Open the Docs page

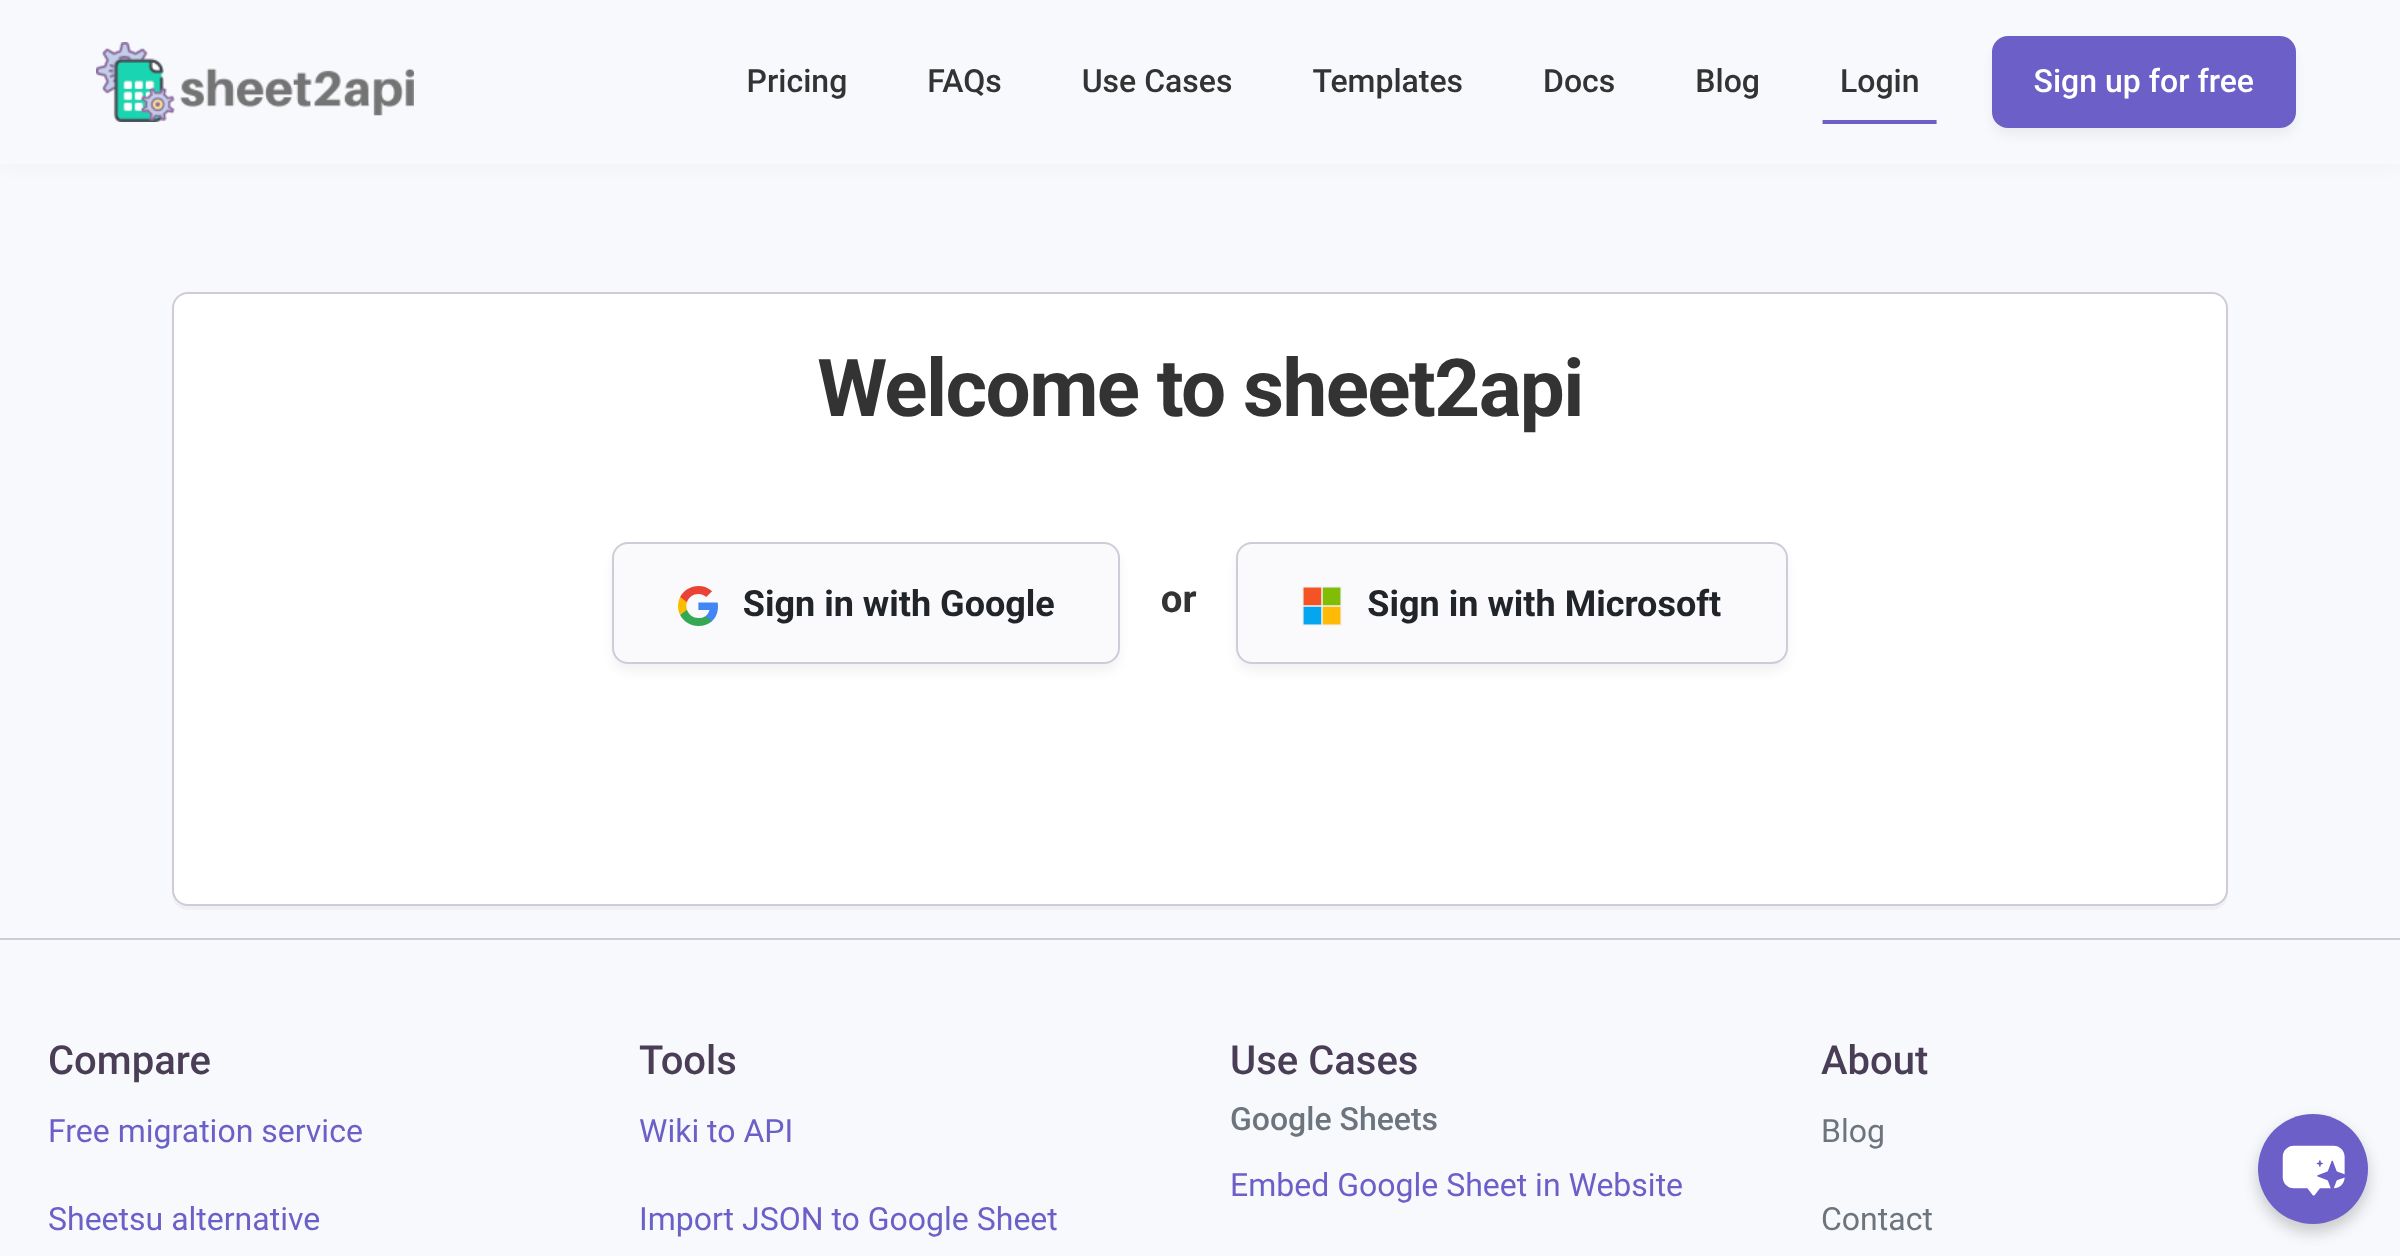point(1578,81)
